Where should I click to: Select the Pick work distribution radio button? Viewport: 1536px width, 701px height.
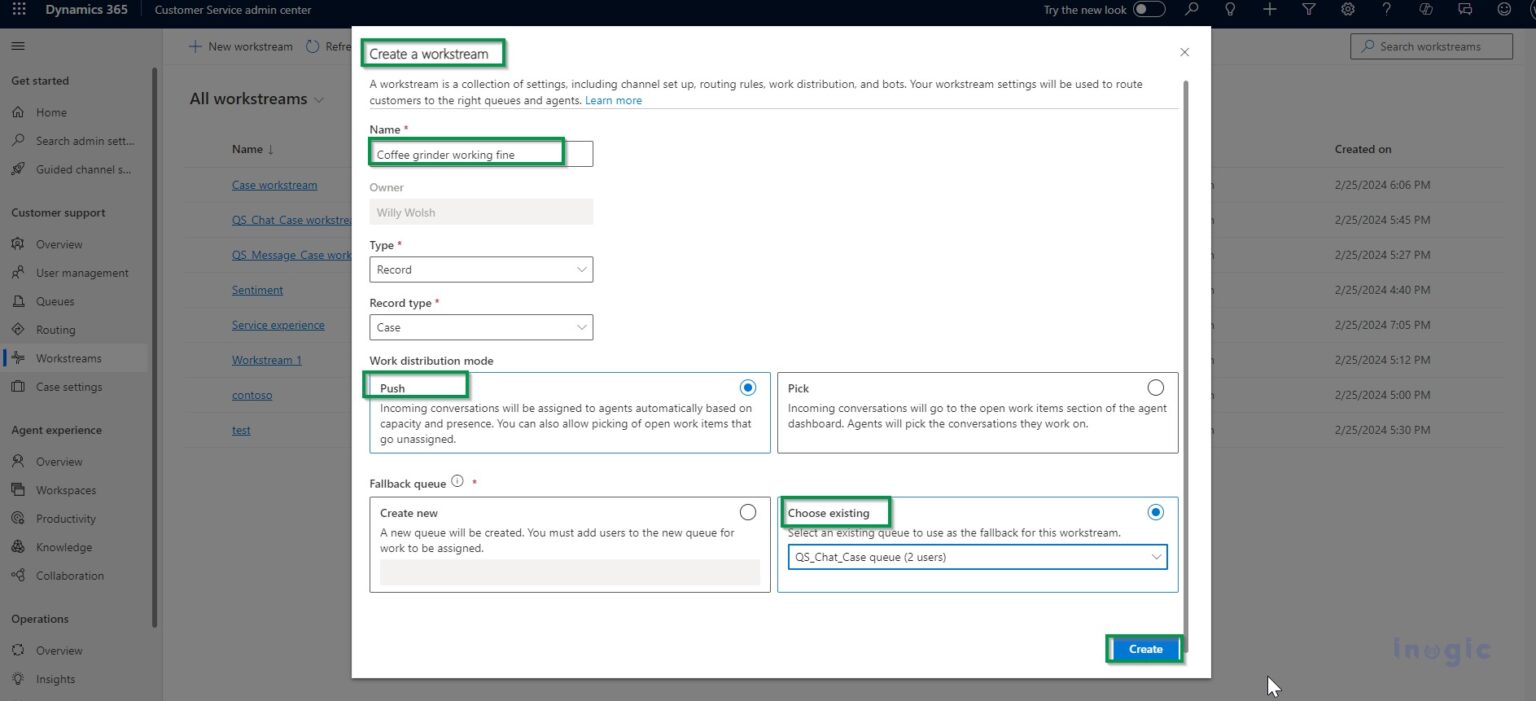click(1155, 387)
